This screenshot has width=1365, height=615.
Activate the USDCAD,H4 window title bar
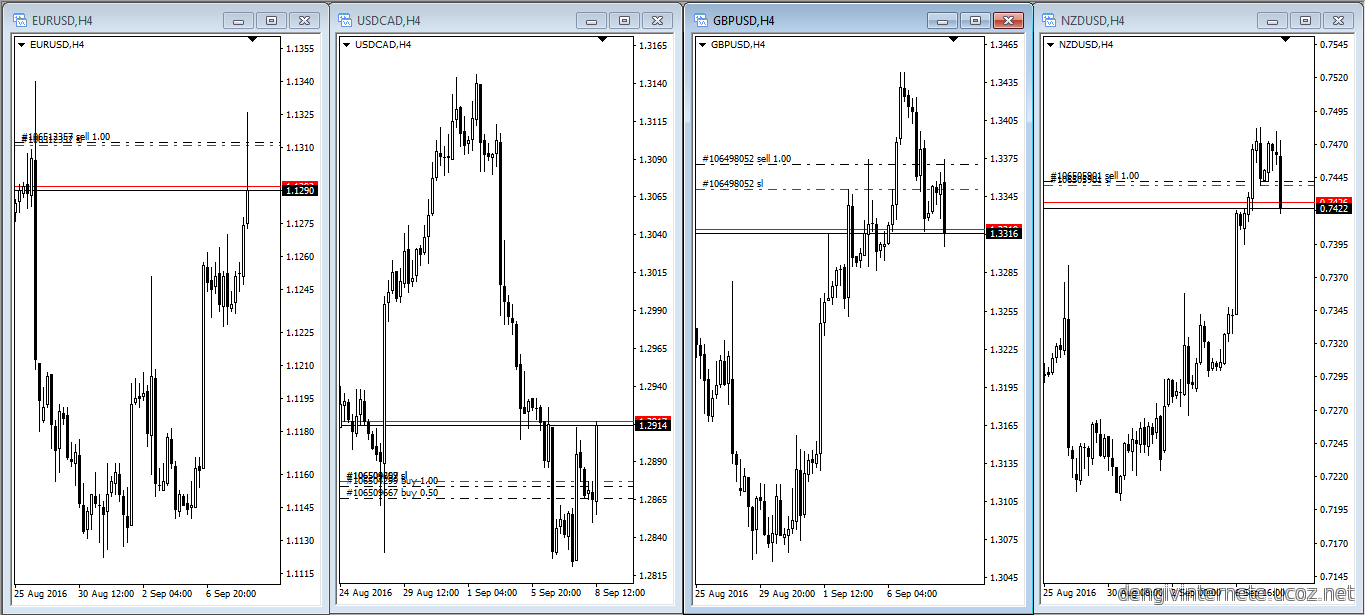pos(480,20)
